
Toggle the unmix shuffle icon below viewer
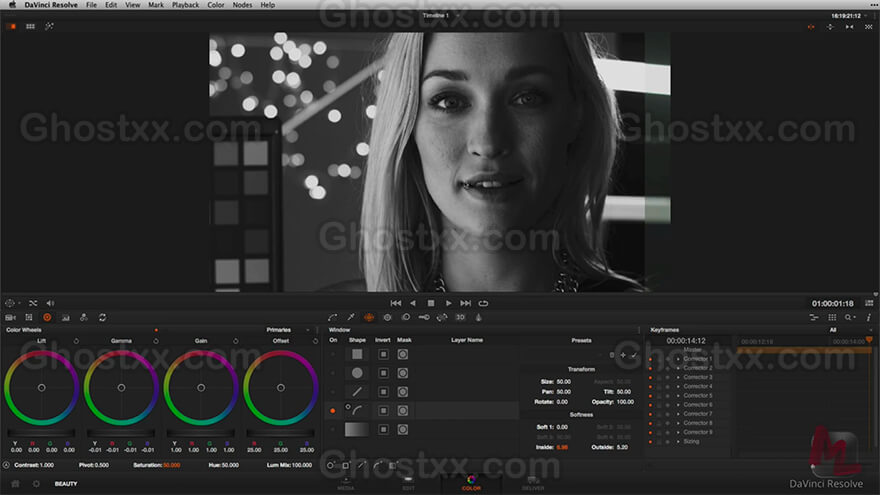tap(33, 303)
